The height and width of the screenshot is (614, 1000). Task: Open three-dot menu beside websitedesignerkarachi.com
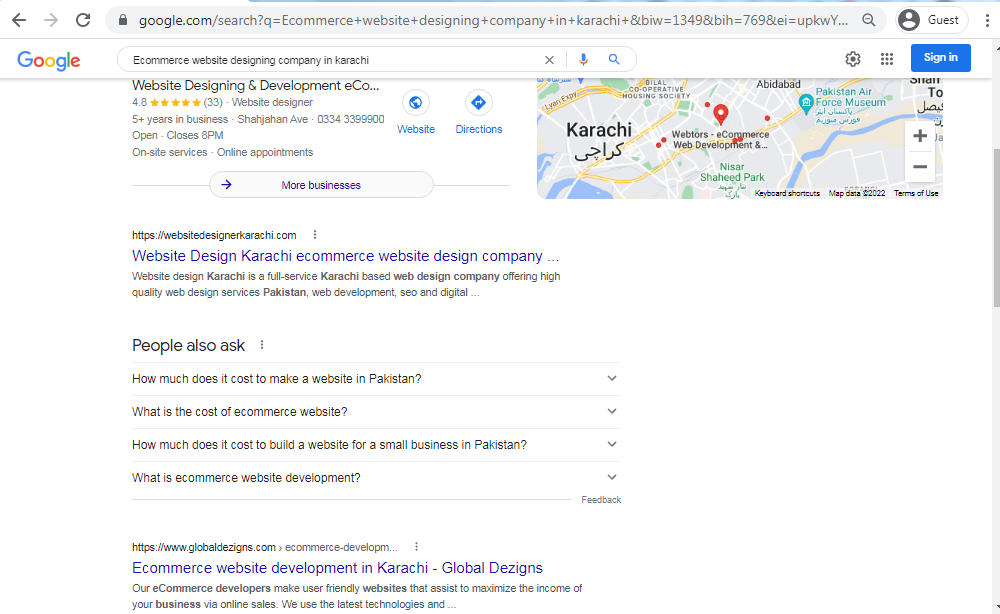[314, 235]
